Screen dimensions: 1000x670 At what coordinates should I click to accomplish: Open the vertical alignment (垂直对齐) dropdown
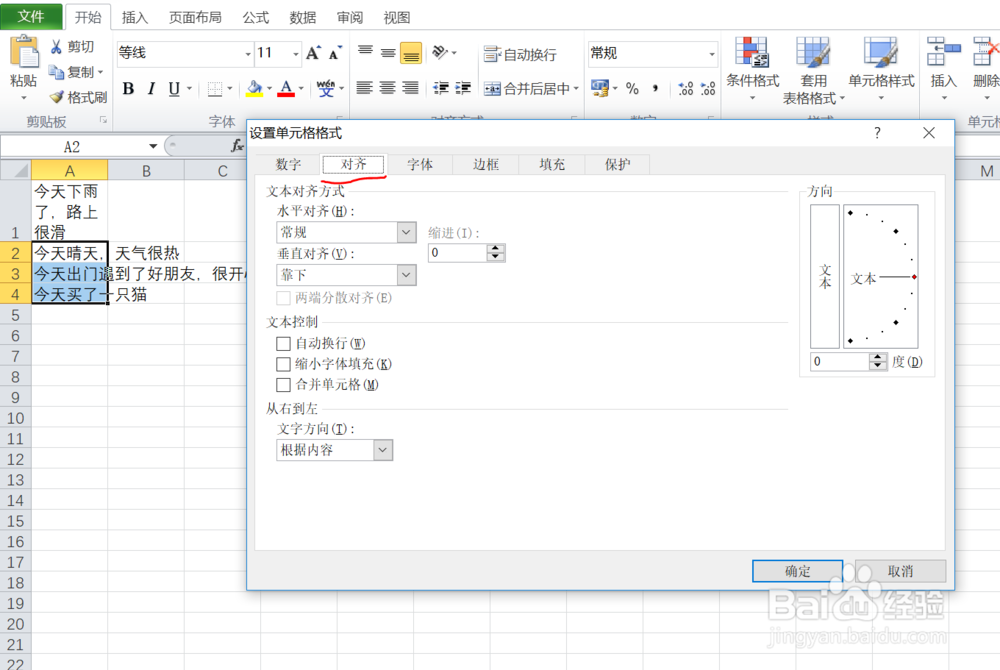pyautogui.click(x=406, y=275)
